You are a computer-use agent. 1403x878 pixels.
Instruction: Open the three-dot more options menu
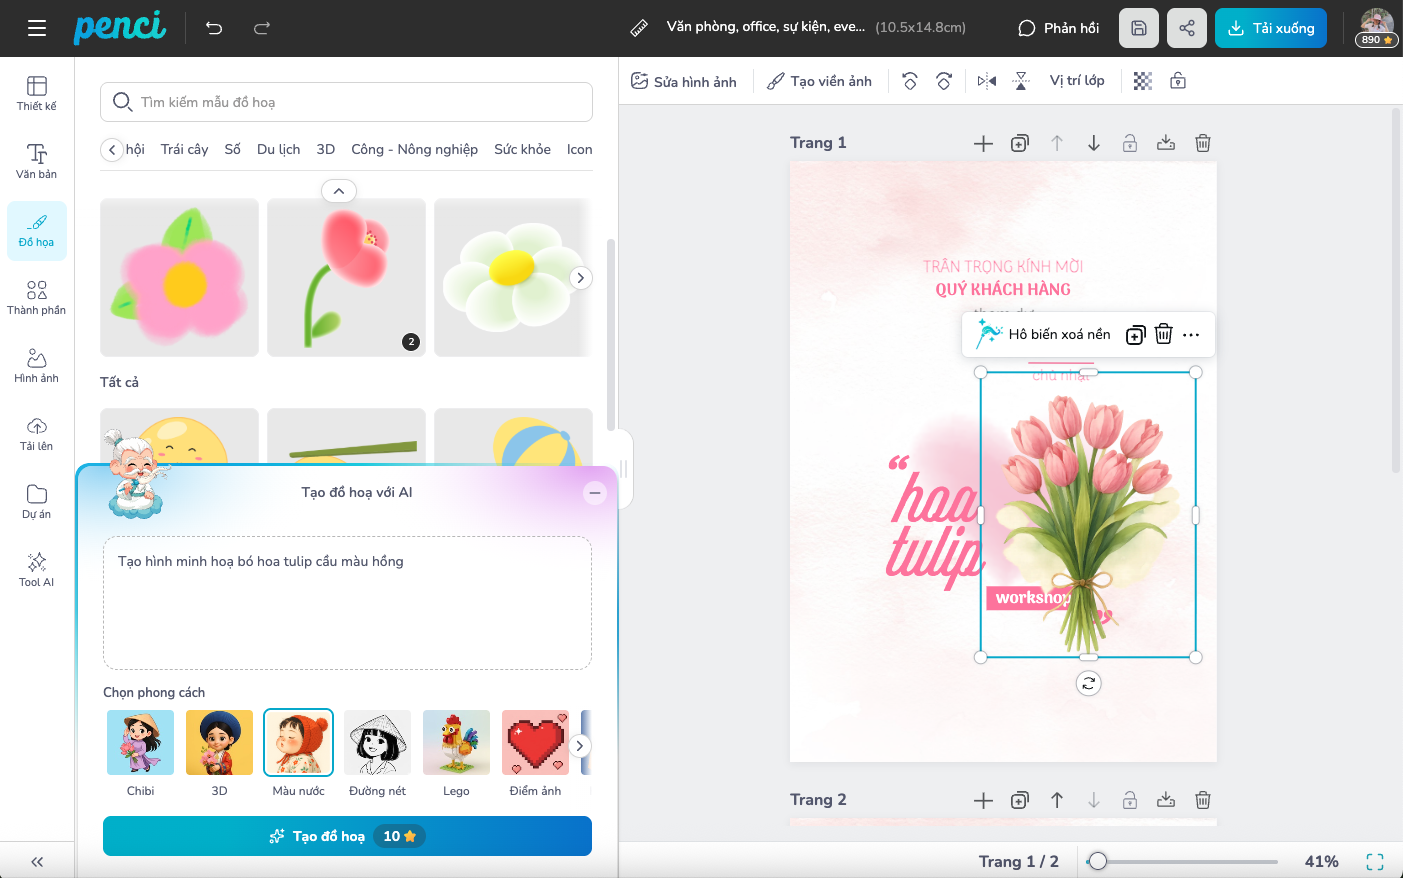coord(1191,335)
